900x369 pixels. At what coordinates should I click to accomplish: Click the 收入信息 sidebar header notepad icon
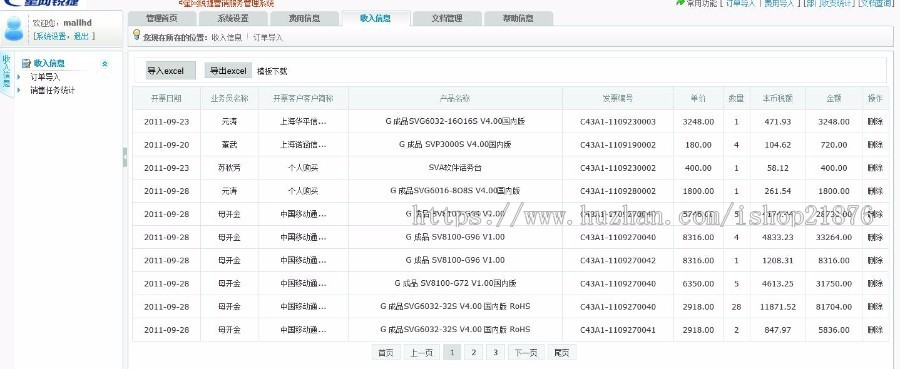26,63
